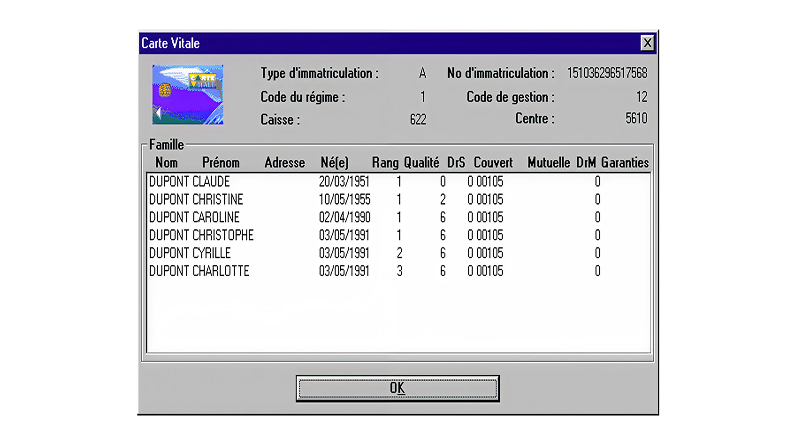The image size is (790, 438).
Task: Select the DUPONT CHARLOTTE row
Action: coord(199,271)
